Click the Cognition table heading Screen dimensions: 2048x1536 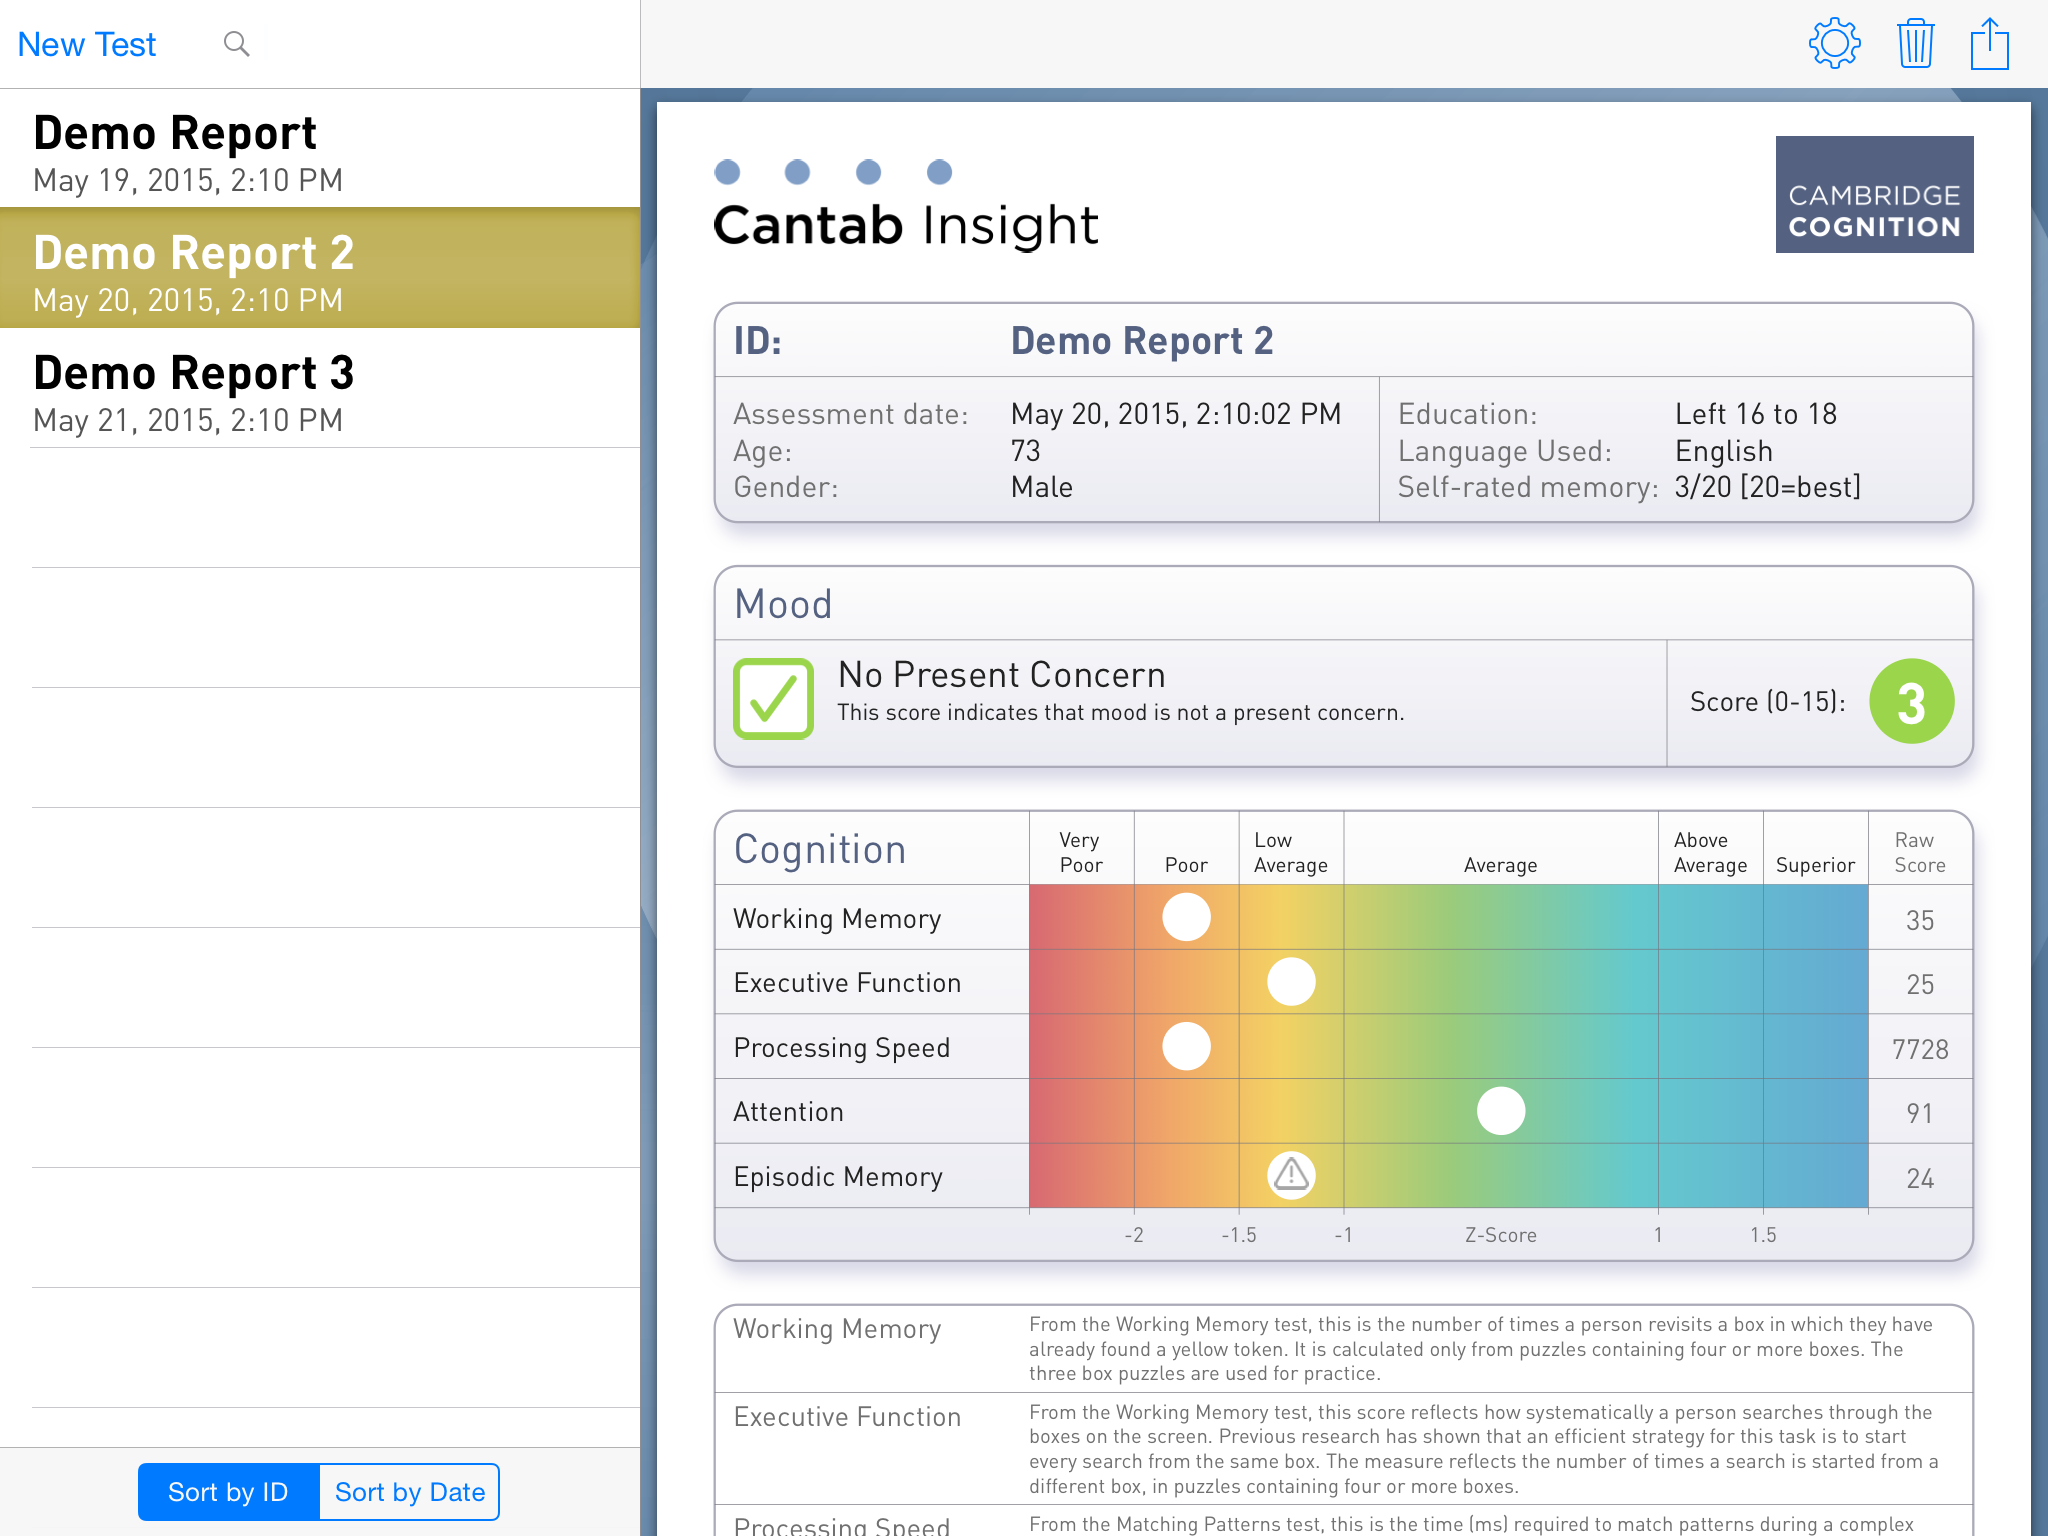pos(820,849)
